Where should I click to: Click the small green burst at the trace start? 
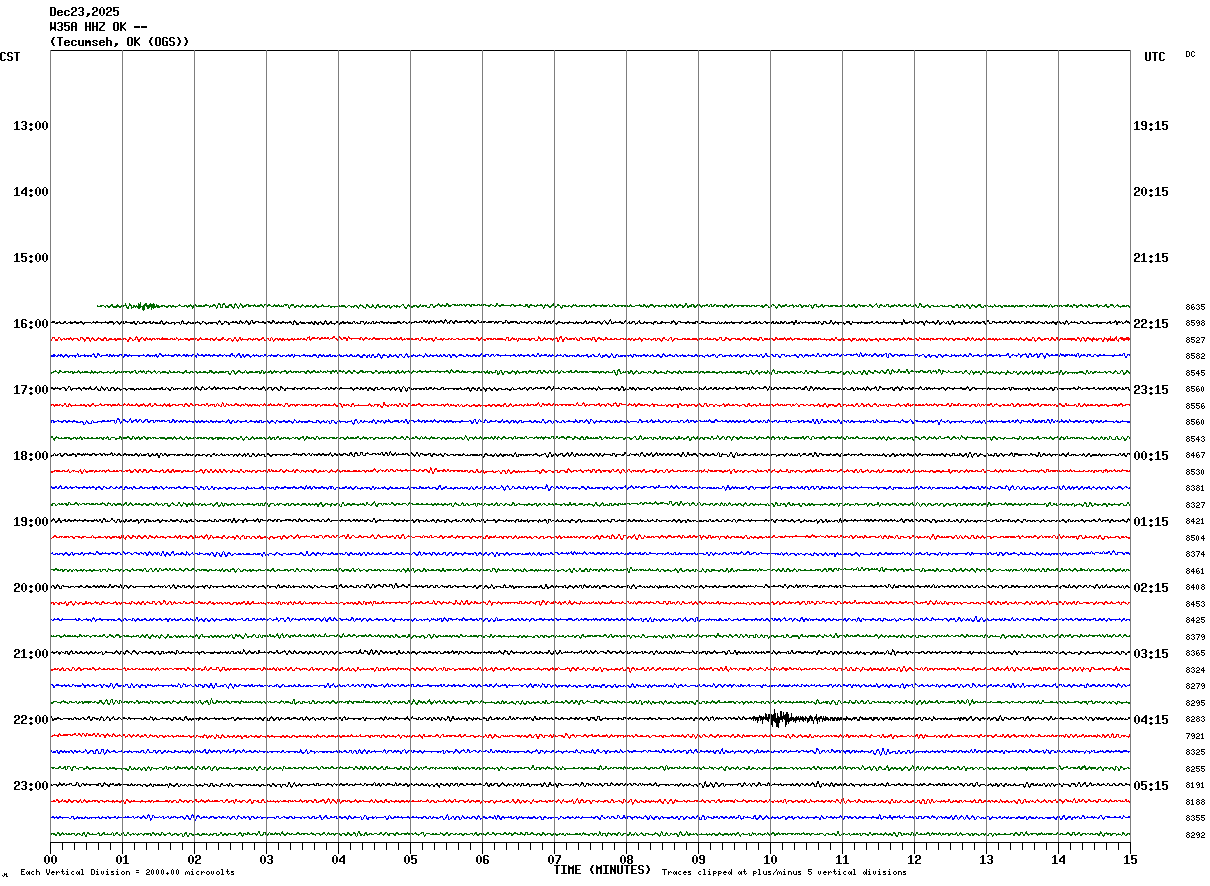tap(145, 305)
